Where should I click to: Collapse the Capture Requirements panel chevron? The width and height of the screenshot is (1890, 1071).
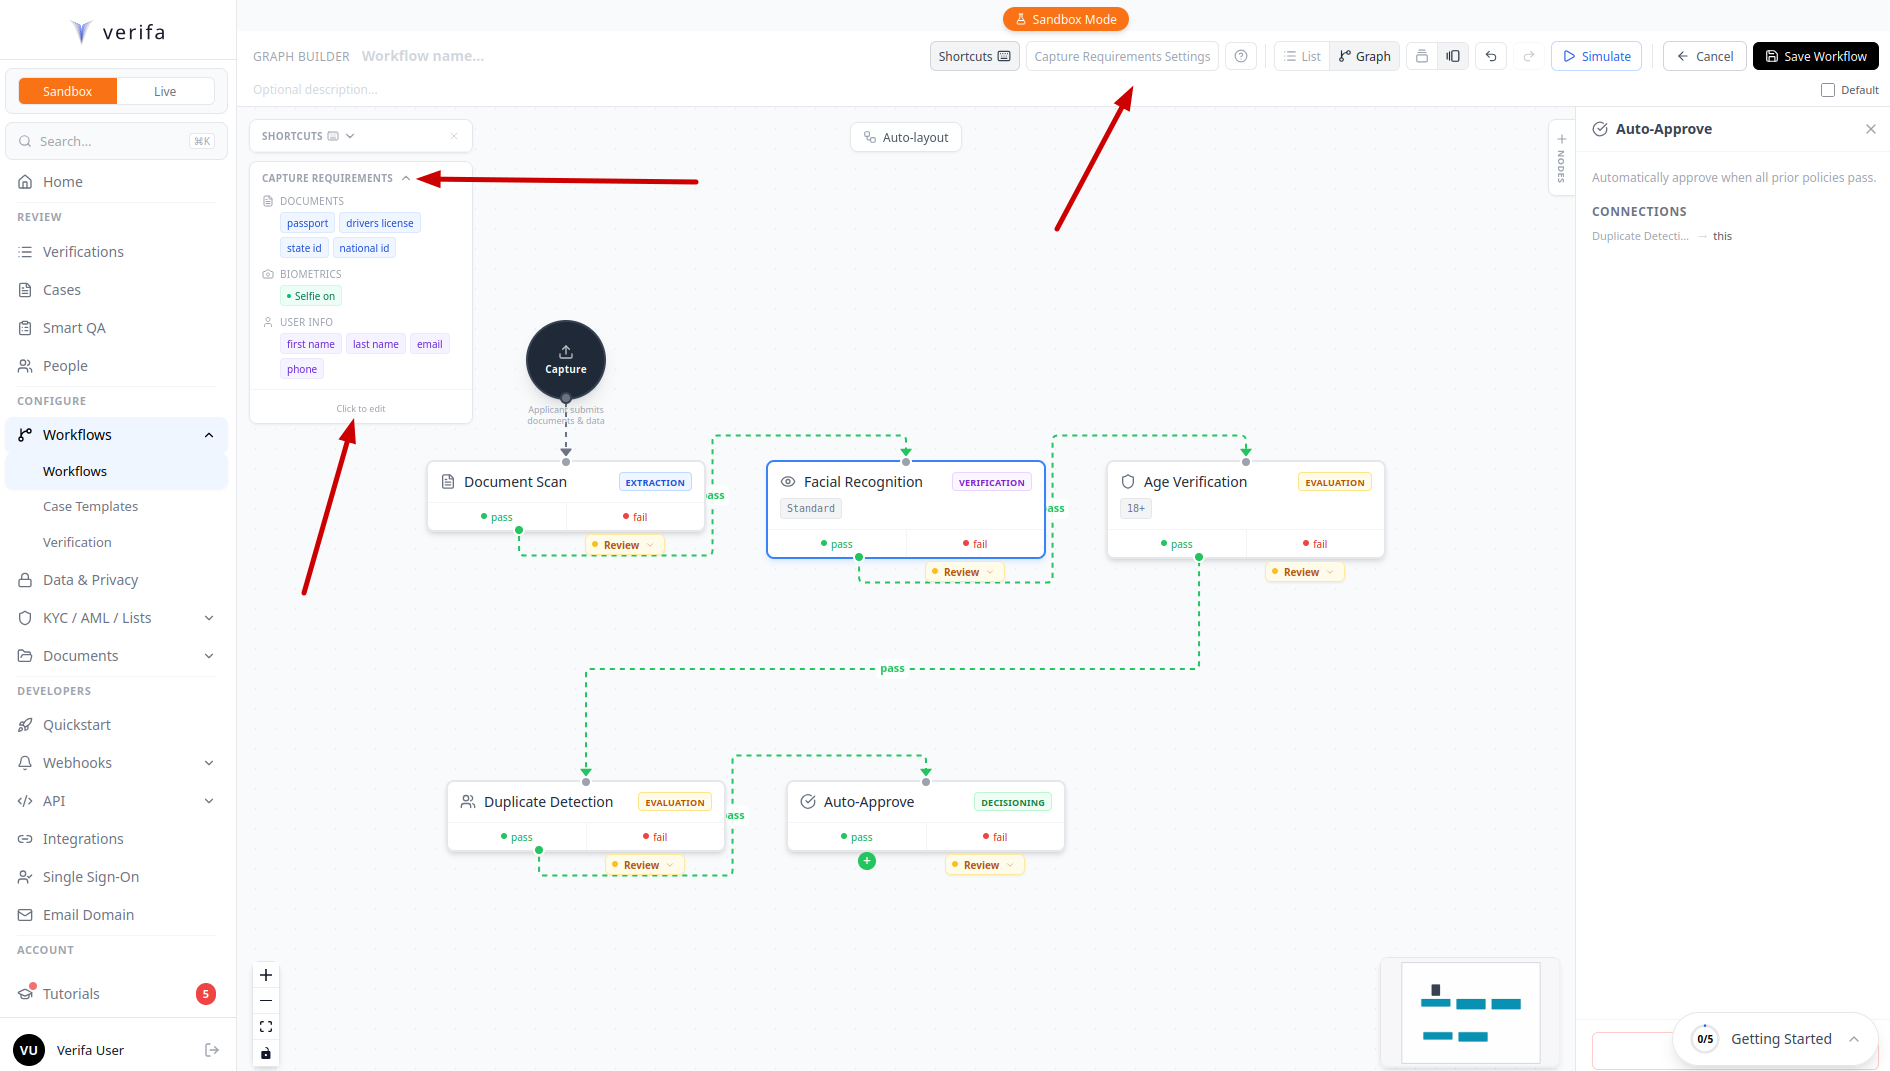coord(406,178)
